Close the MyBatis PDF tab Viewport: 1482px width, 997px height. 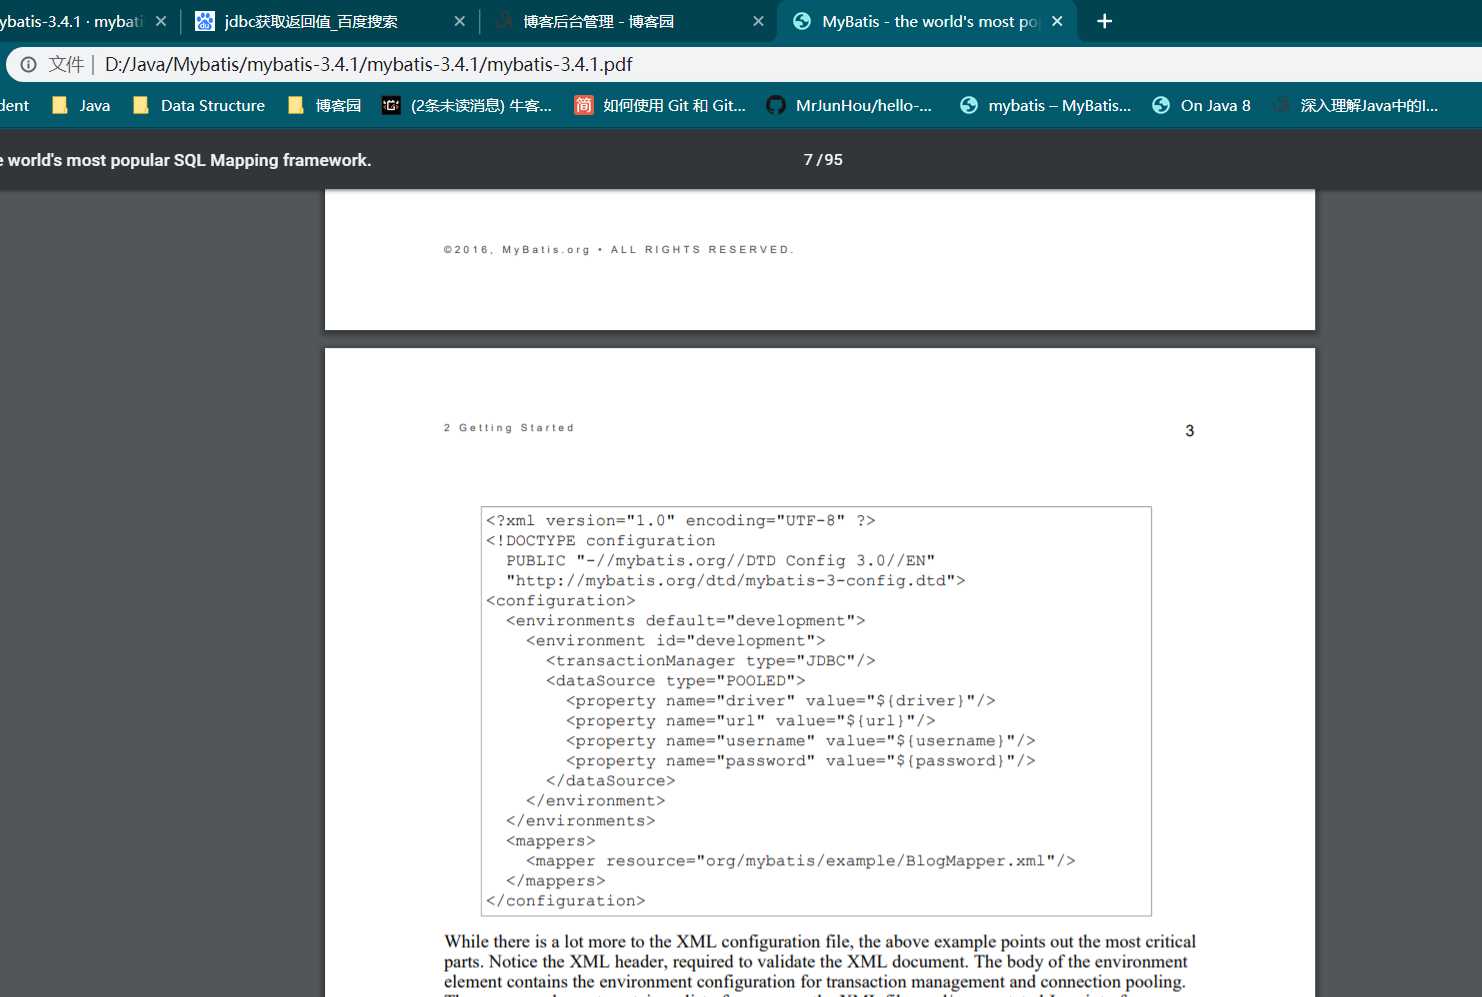[1057, 21]
